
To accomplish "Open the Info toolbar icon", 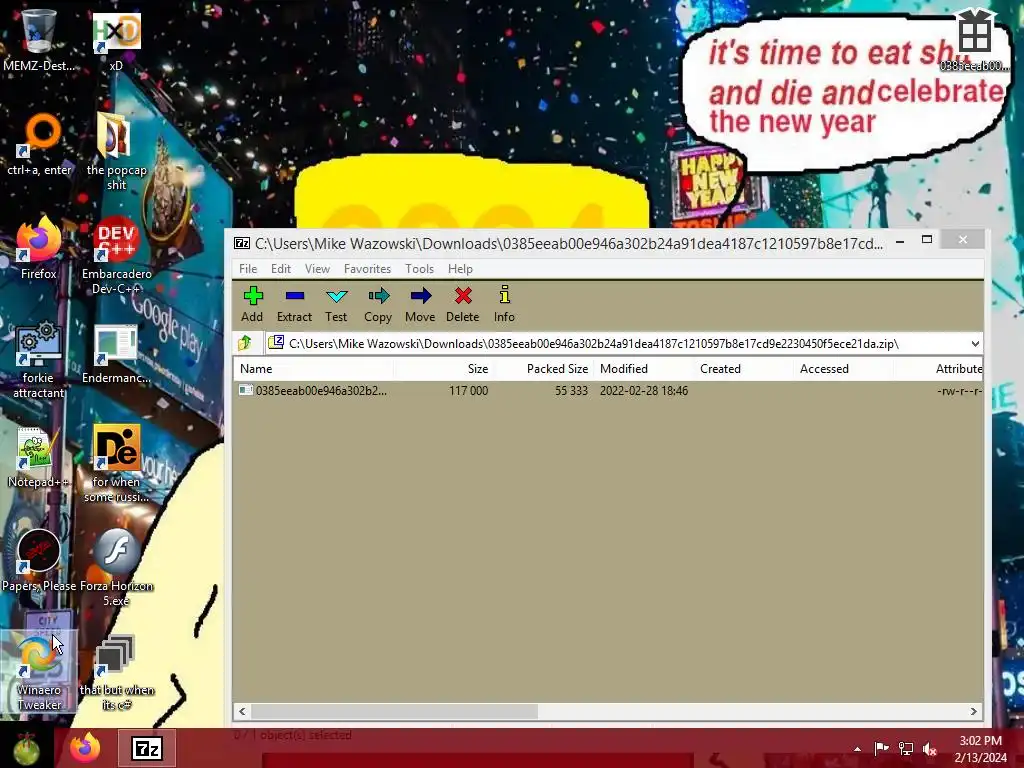I will point(504,304).
